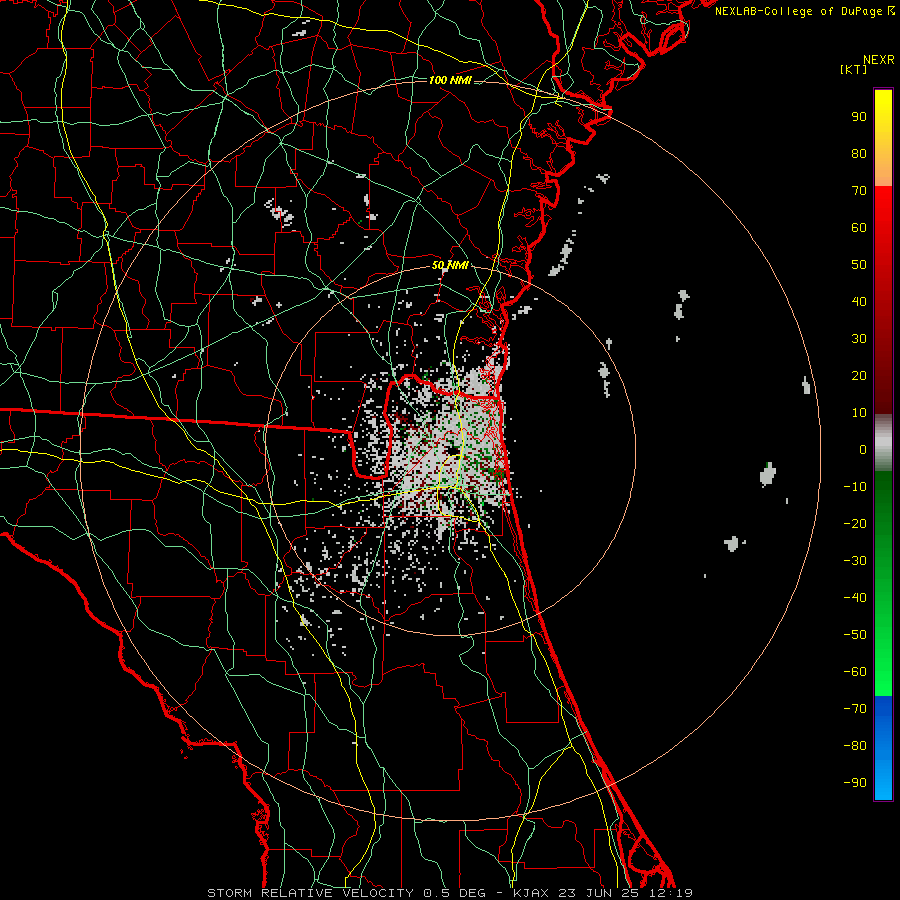The width and height of the screenshot is (900, 900).
Task: Click the NEXR label above the color scale
Action: [x=878, y=60]
